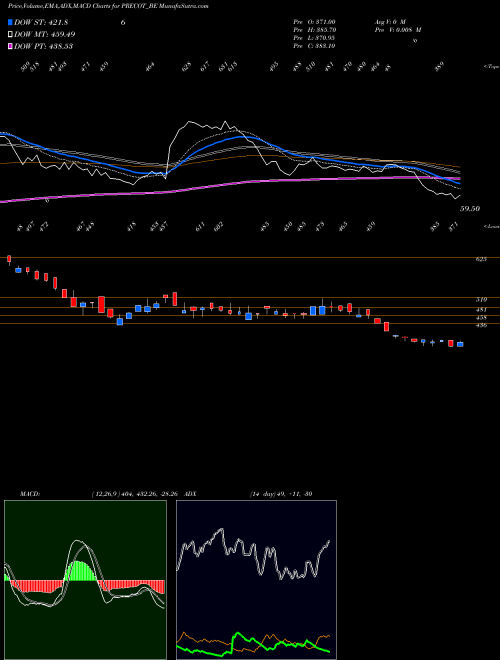Click the 'Avg V: 0 M' volume text
The width and height of the screenshot is (500, 660).
[x=390, y=22]
